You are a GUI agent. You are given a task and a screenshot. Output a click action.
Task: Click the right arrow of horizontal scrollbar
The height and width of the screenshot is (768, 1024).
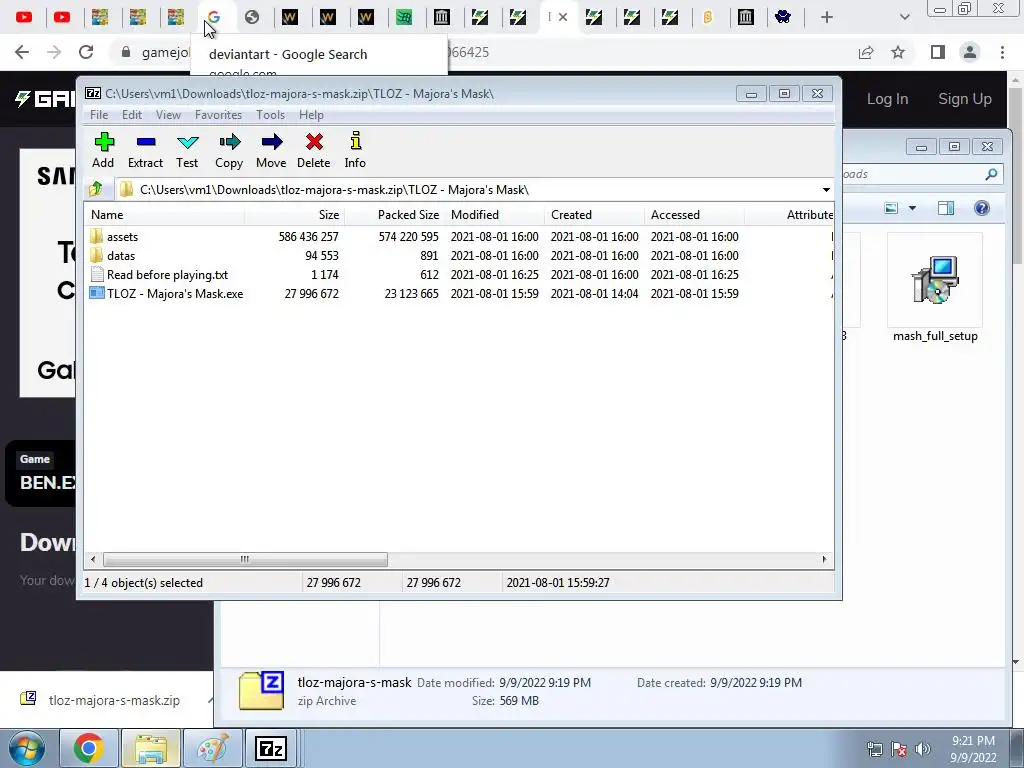click(824, 559)
